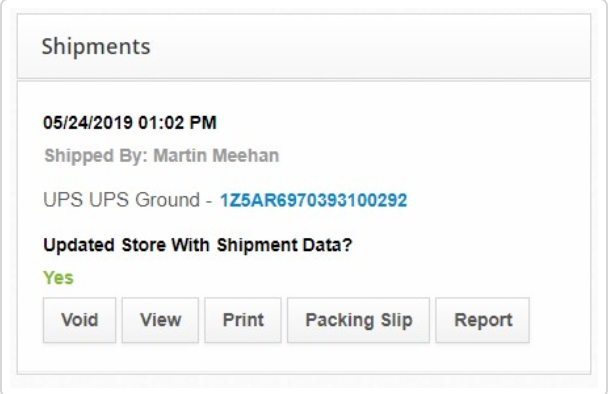
Task: Click the word Ground in service name
Action: [x=168, y=200]
